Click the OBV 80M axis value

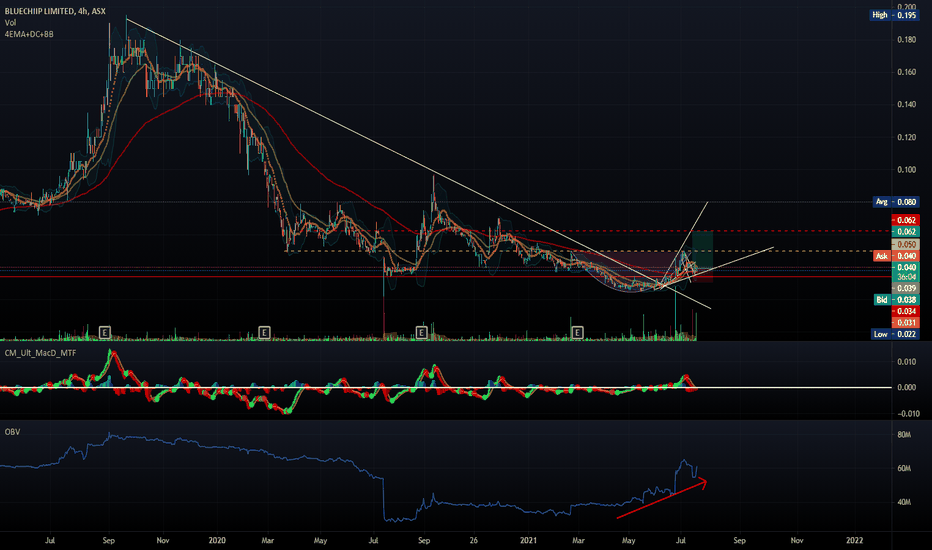903,435
